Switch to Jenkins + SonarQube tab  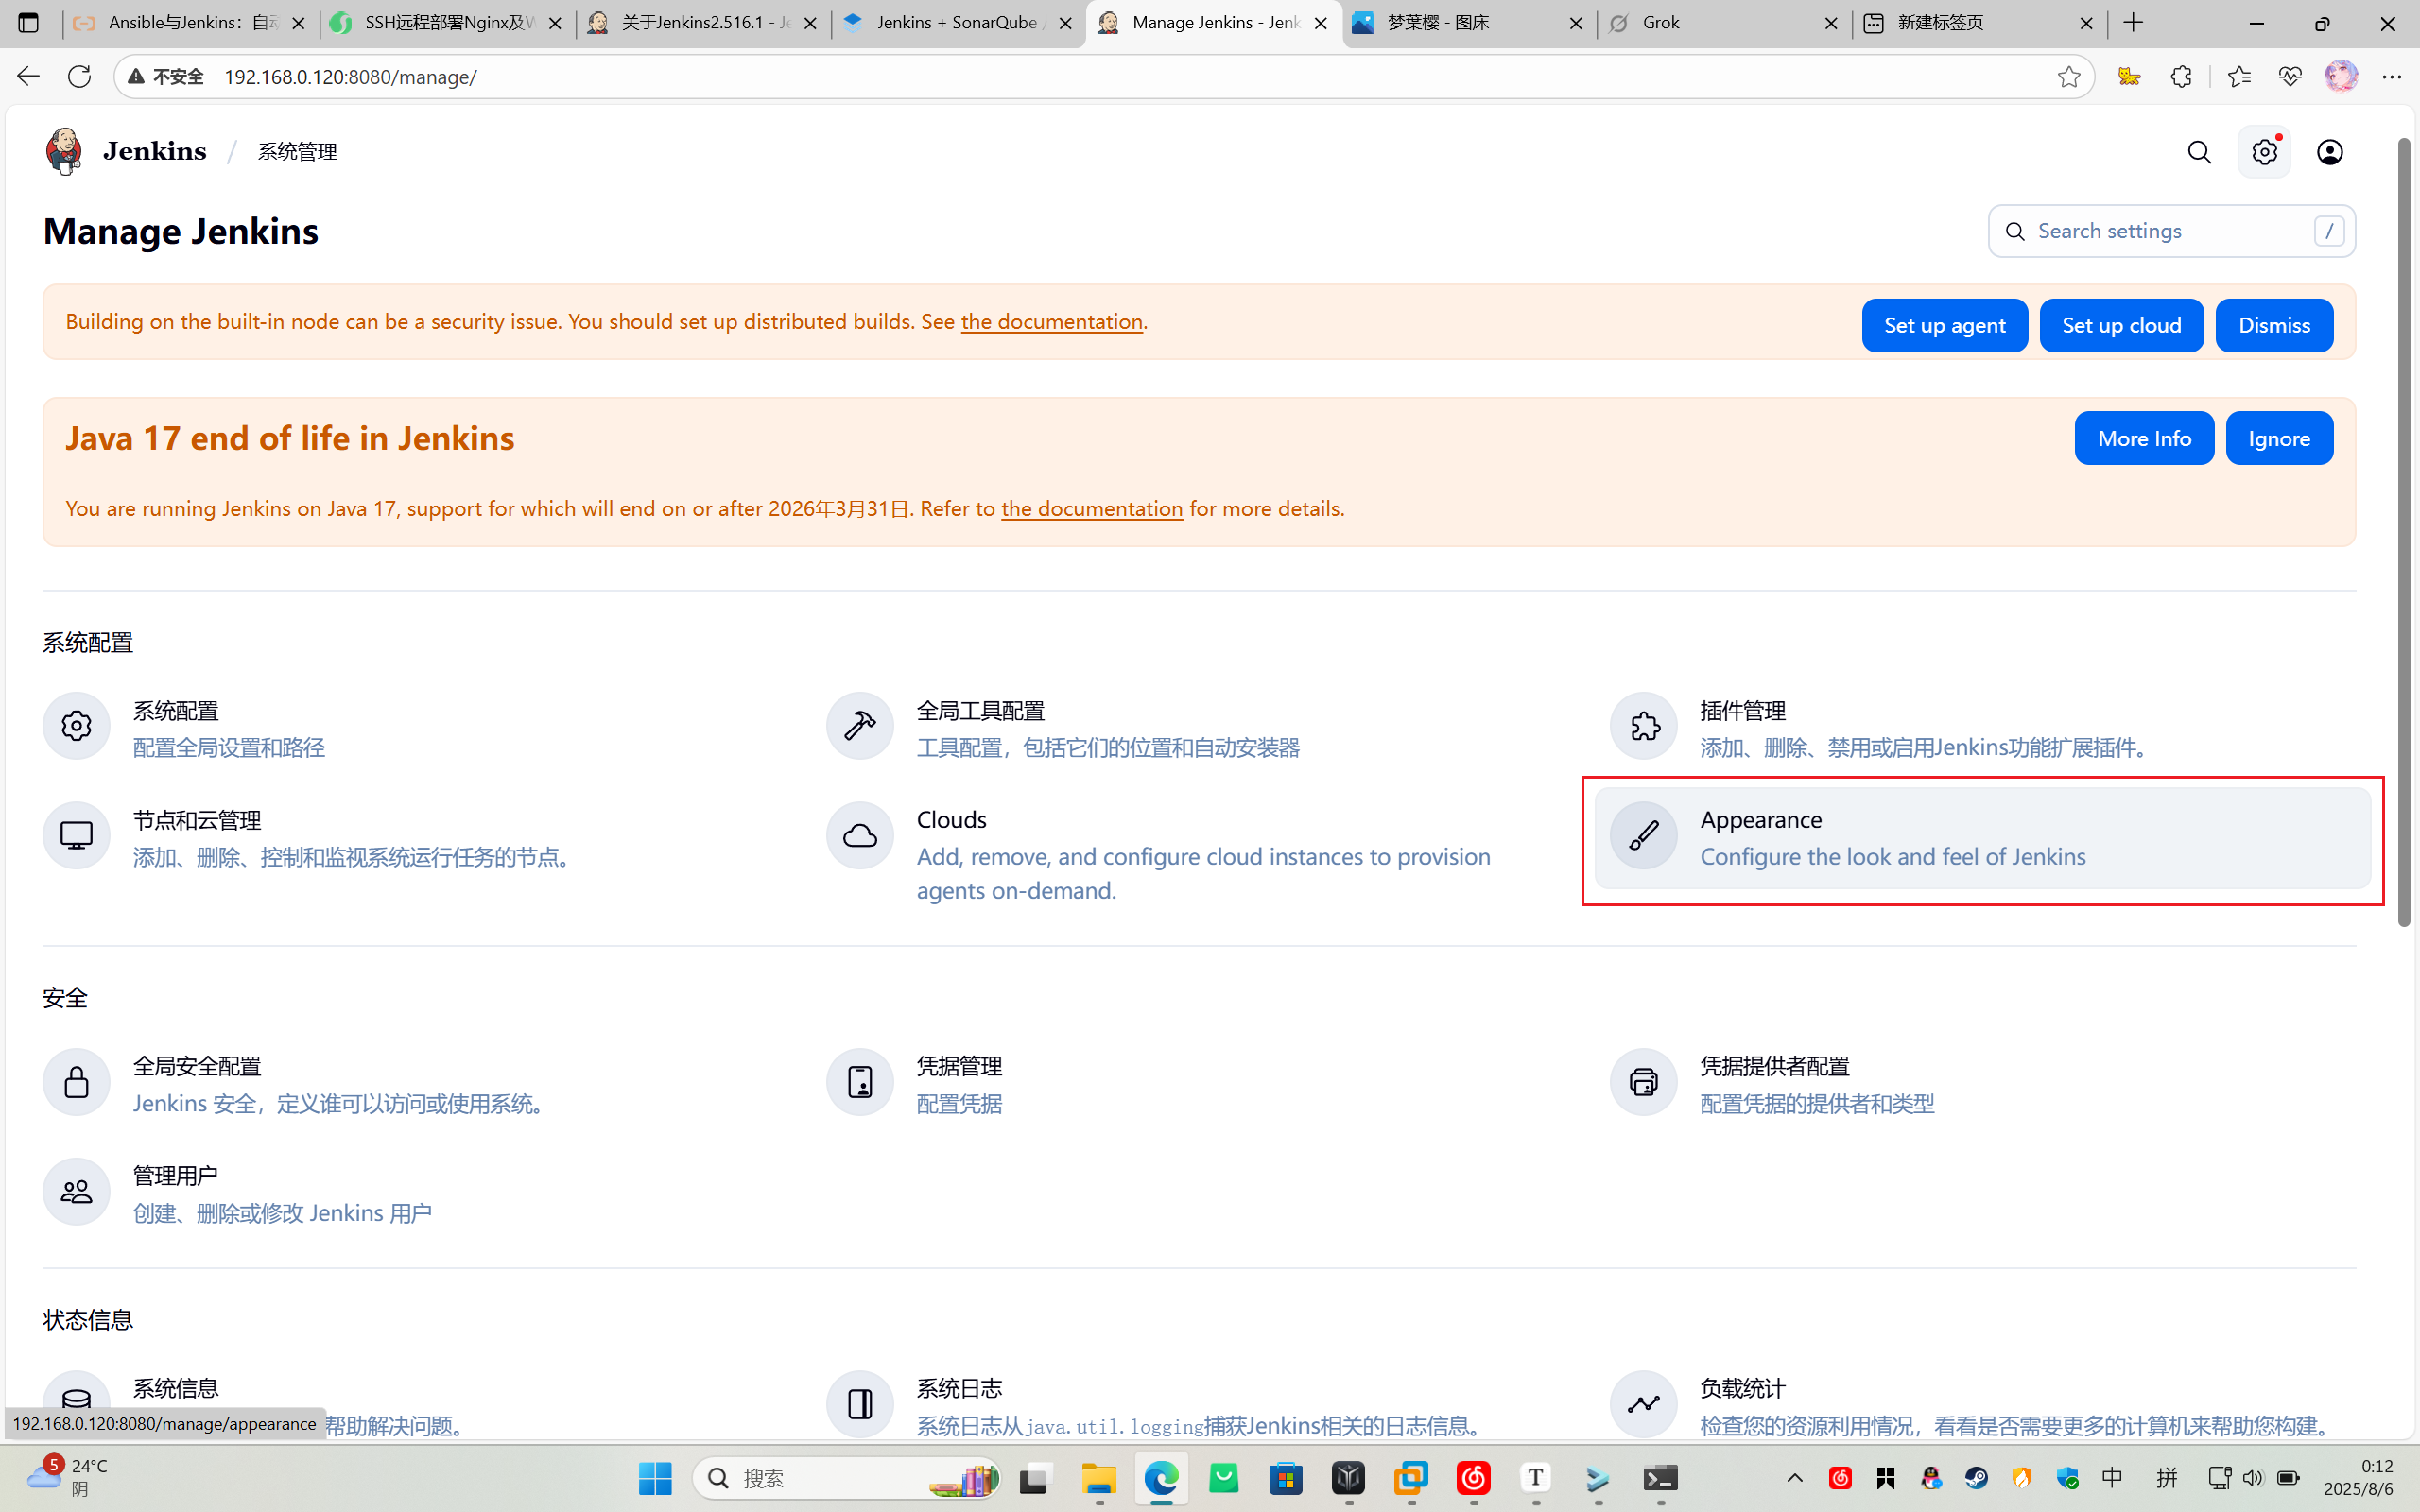point(958,23)
